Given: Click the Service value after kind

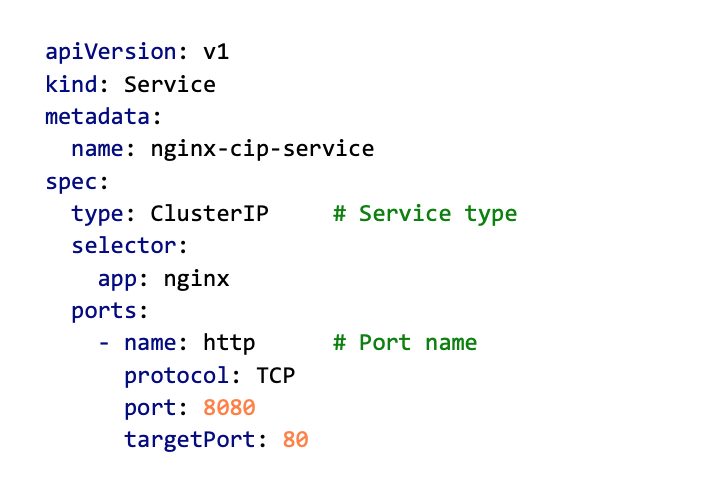Looking at the screenshot, I should [169, 84].
